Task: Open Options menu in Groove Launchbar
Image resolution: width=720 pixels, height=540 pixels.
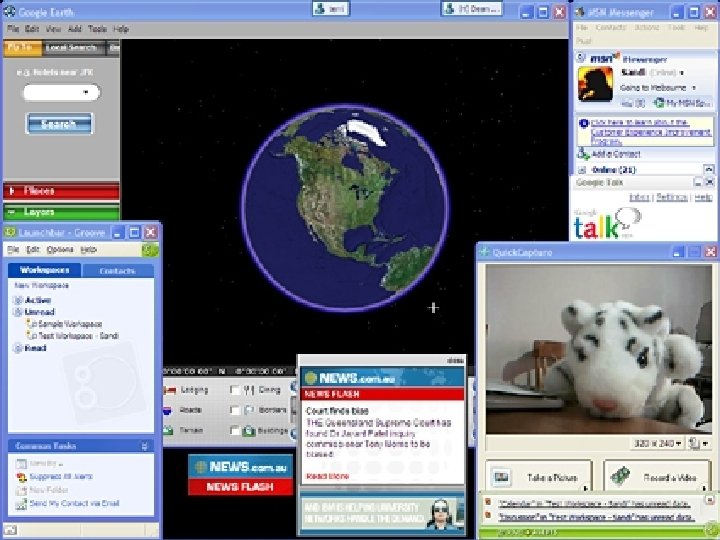Action: tap(60, 249)
